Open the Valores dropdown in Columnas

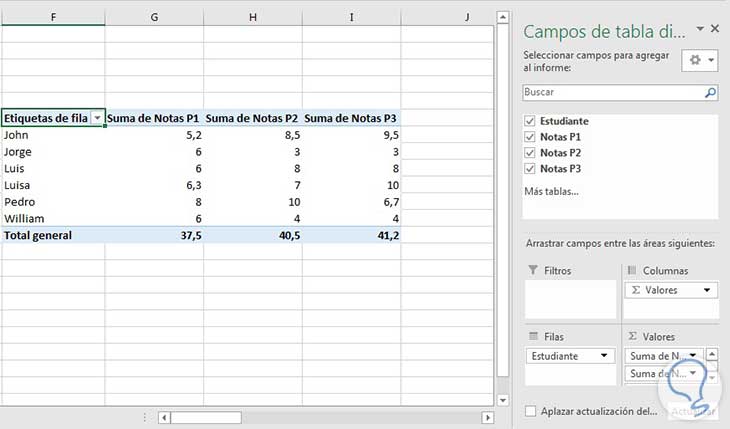point(708,290)
